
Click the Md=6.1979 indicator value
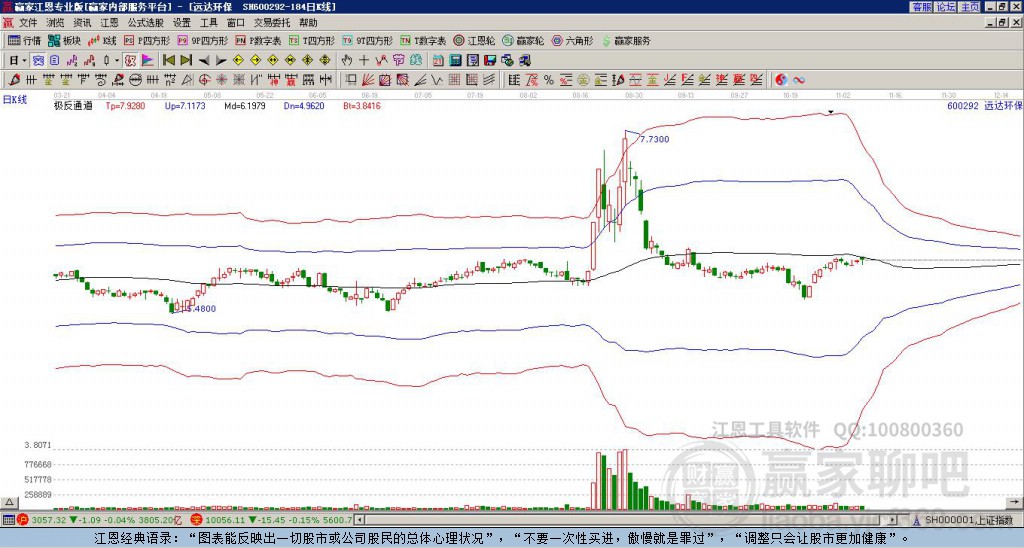245,105
